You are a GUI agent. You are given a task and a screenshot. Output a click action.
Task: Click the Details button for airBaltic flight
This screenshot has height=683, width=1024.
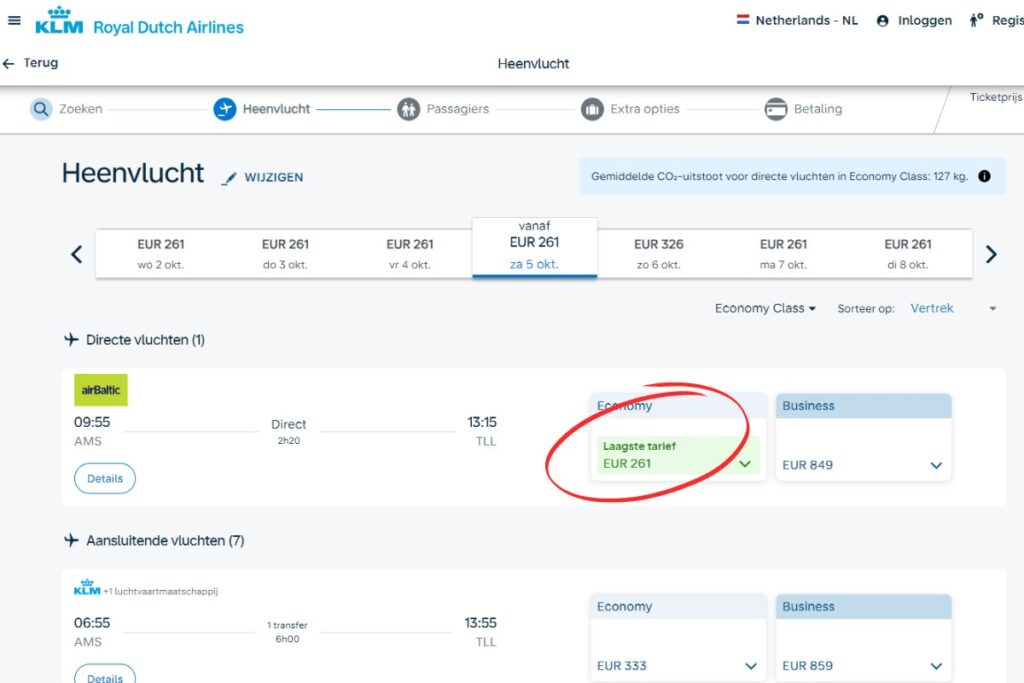pos(105,479)
